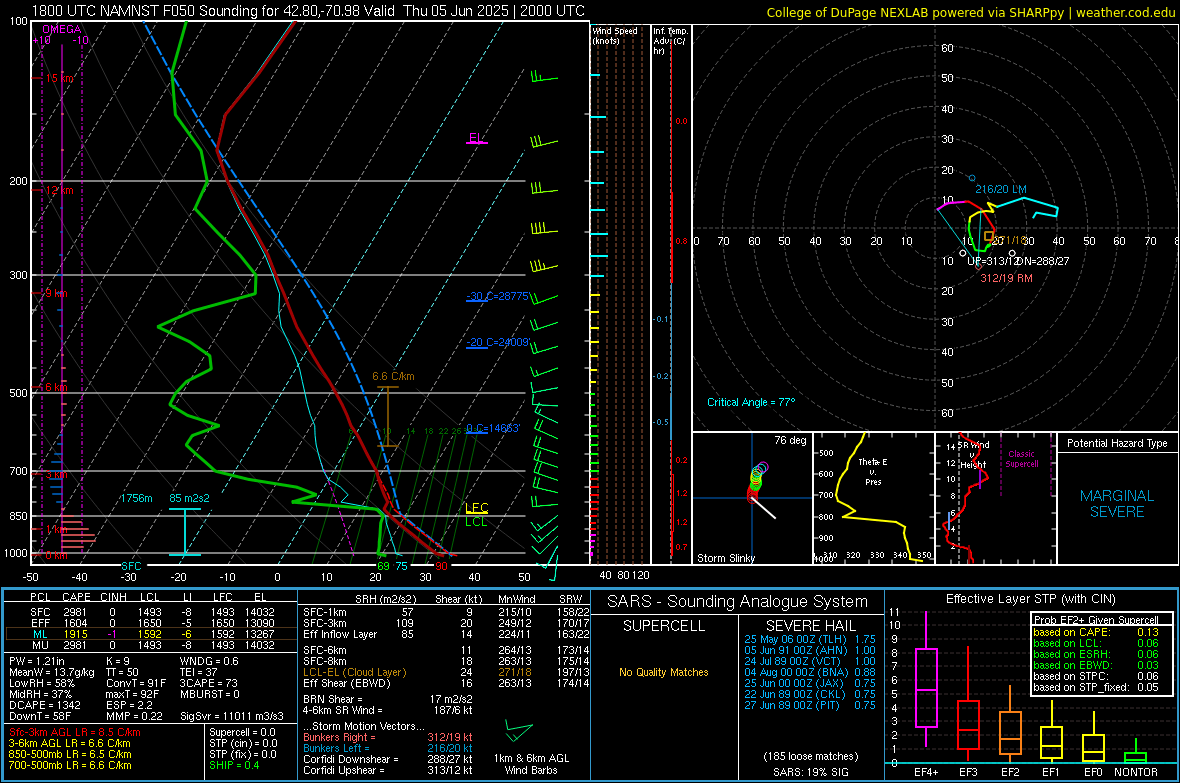1180x783 pixels.
Task: Click the '850-500mb LR = 6.5 C/km' line
Action: [70, 754]
